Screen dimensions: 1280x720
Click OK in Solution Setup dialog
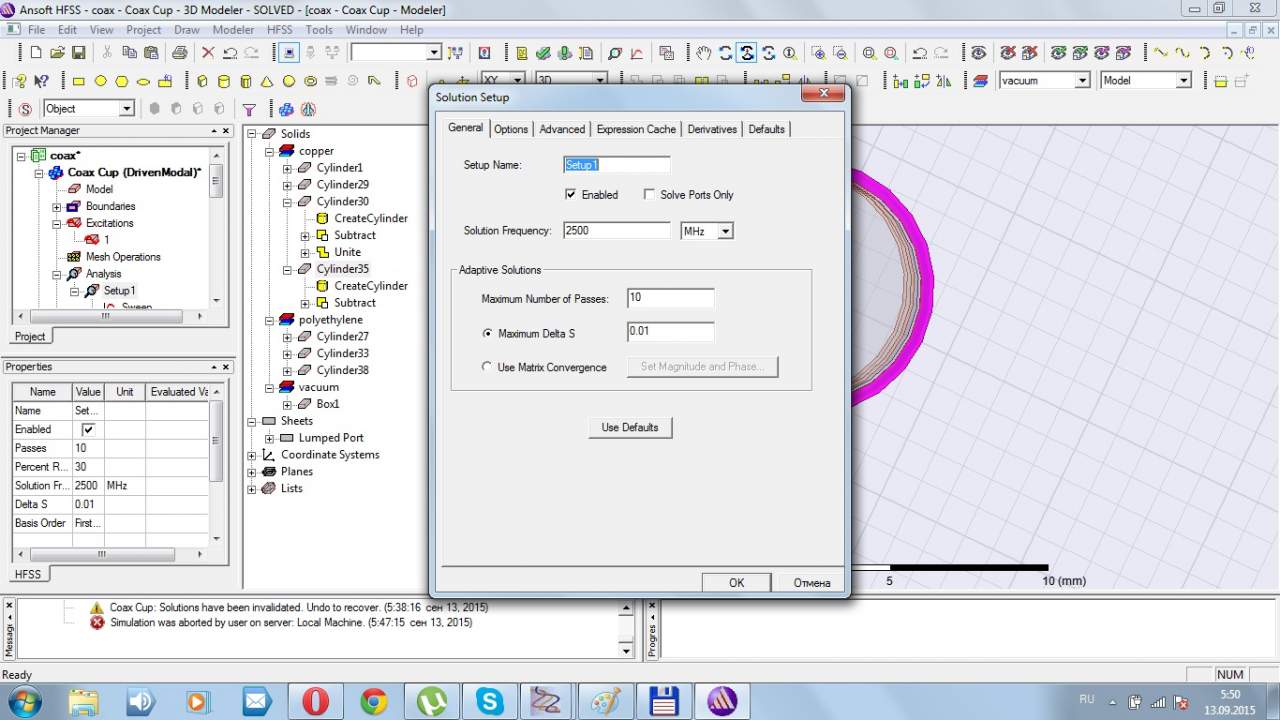tap(736, 582)
